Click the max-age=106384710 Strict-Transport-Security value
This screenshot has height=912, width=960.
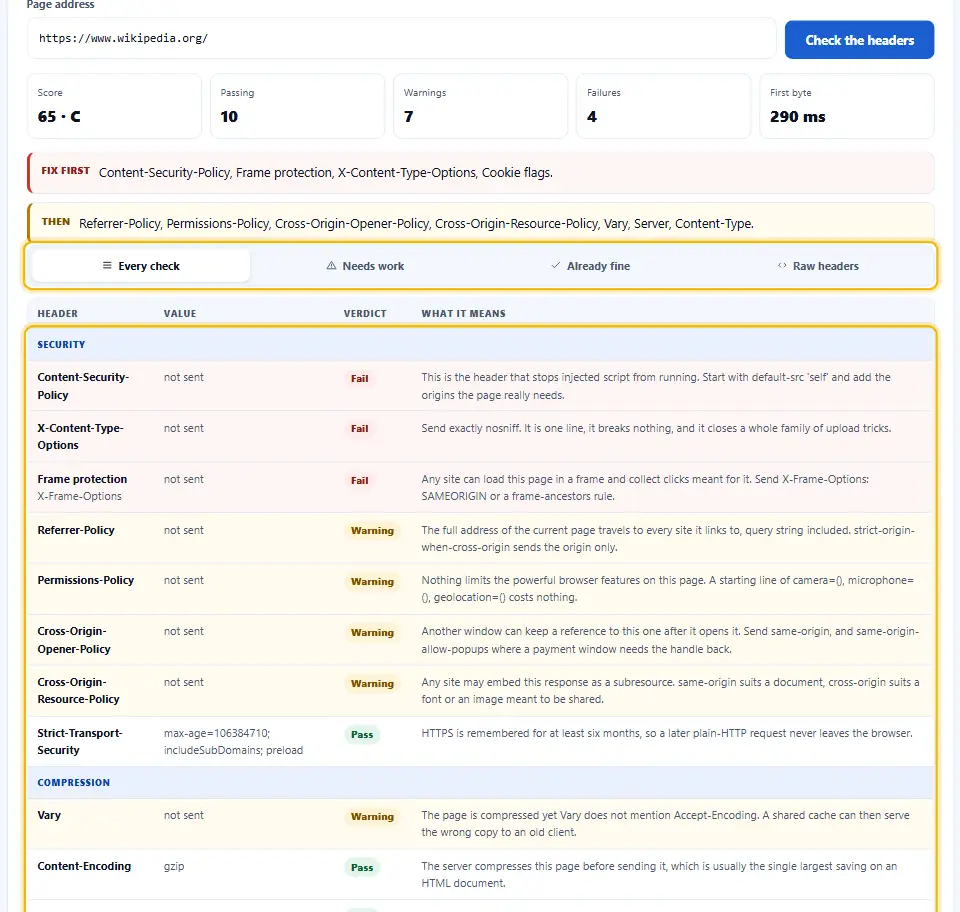coord(233,741)
